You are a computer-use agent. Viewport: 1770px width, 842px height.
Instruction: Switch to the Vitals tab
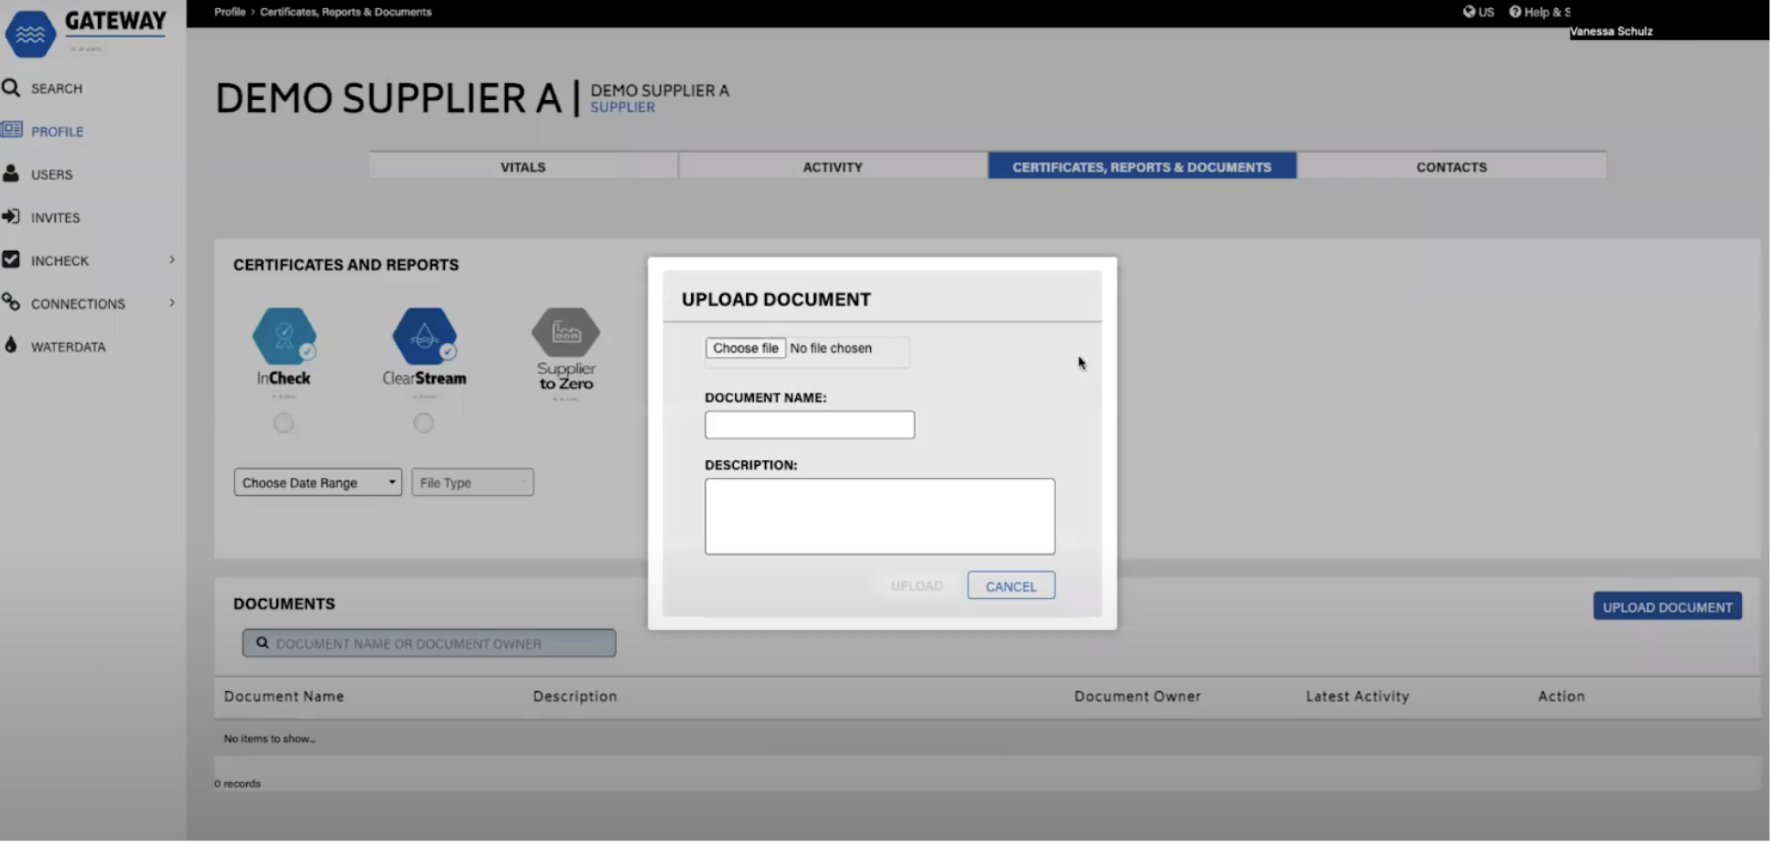(523, 167)
